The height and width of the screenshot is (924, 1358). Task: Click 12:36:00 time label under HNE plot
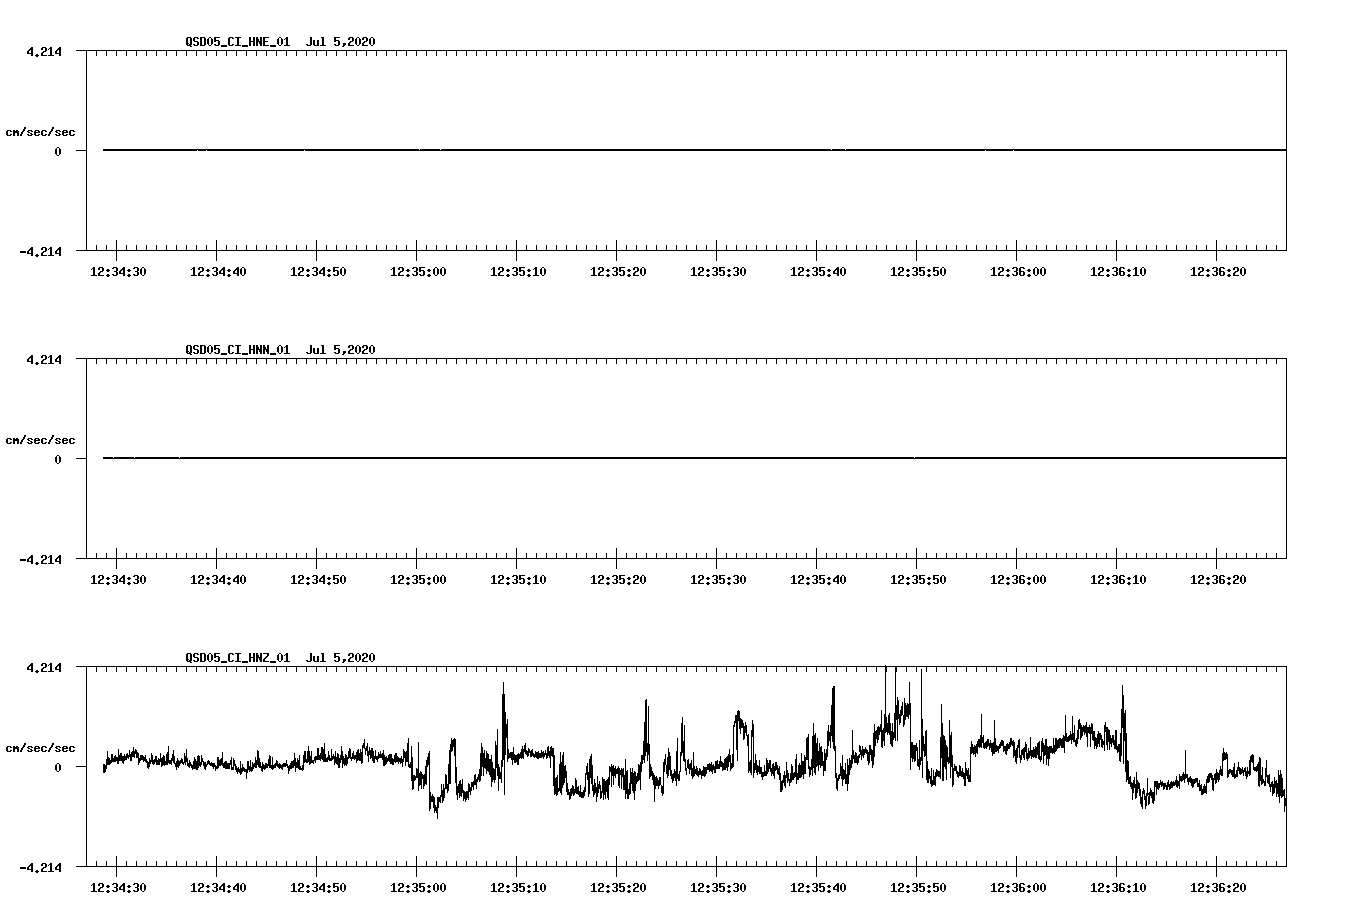pos(1018,272)
